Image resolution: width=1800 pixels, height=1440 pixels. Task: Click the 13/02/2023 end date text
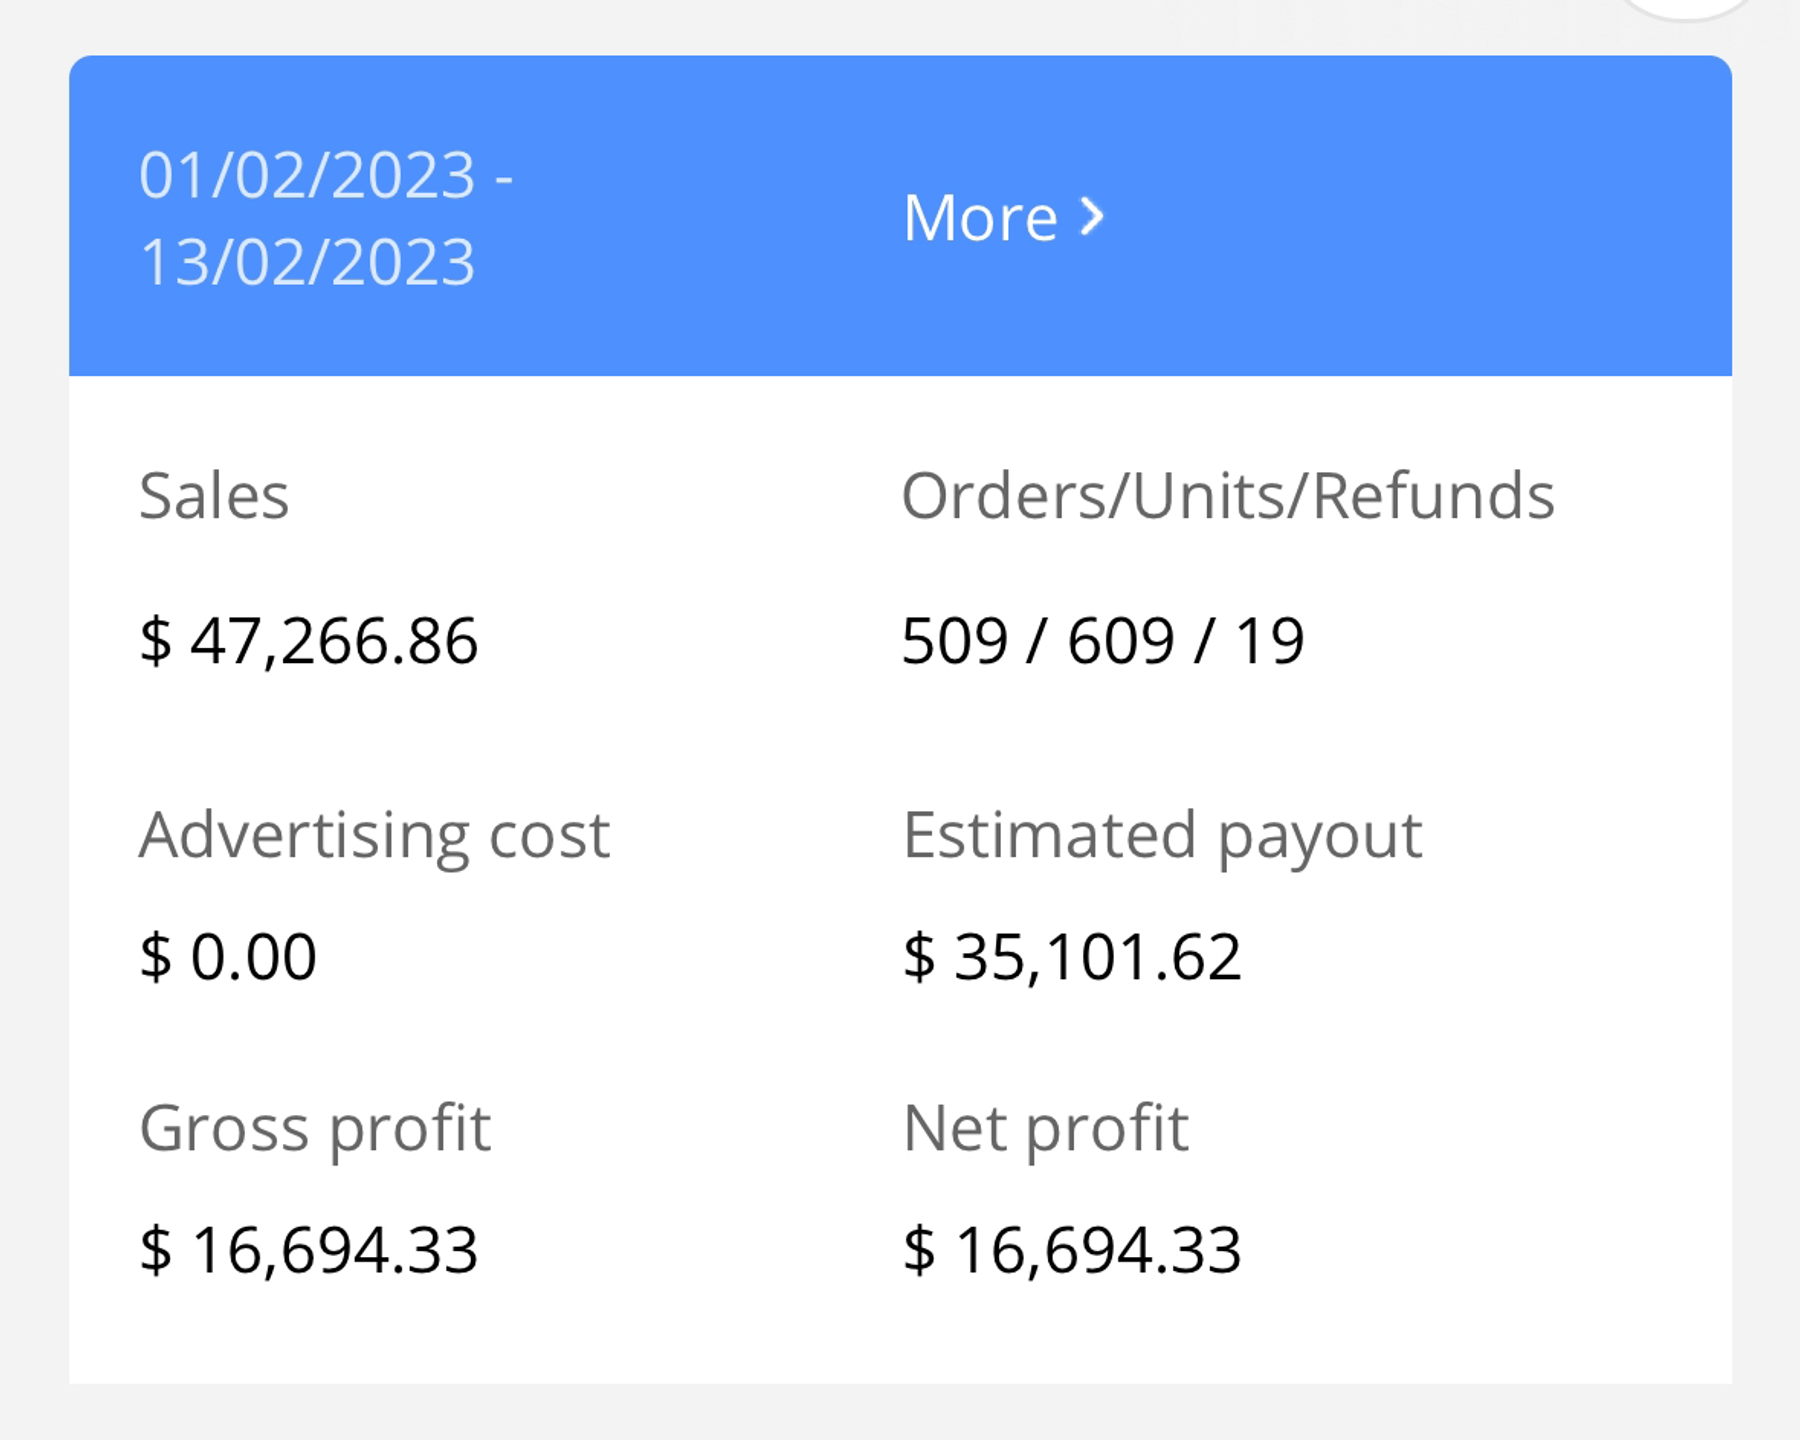(x=307, y=262)
